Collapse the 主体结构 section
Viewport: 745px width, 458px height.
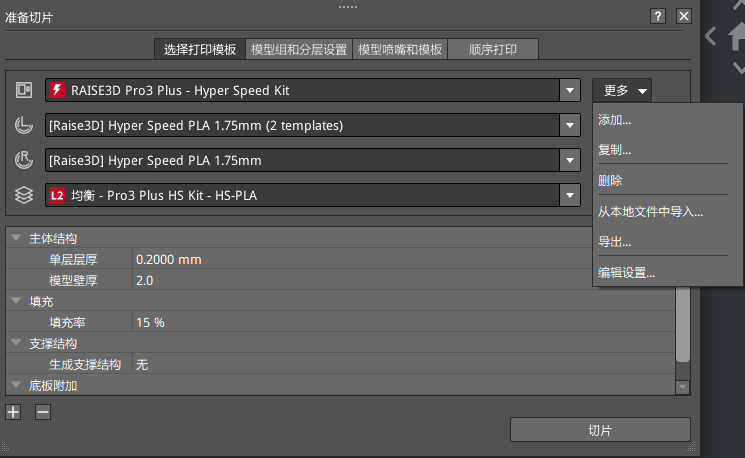pos(16,238)
